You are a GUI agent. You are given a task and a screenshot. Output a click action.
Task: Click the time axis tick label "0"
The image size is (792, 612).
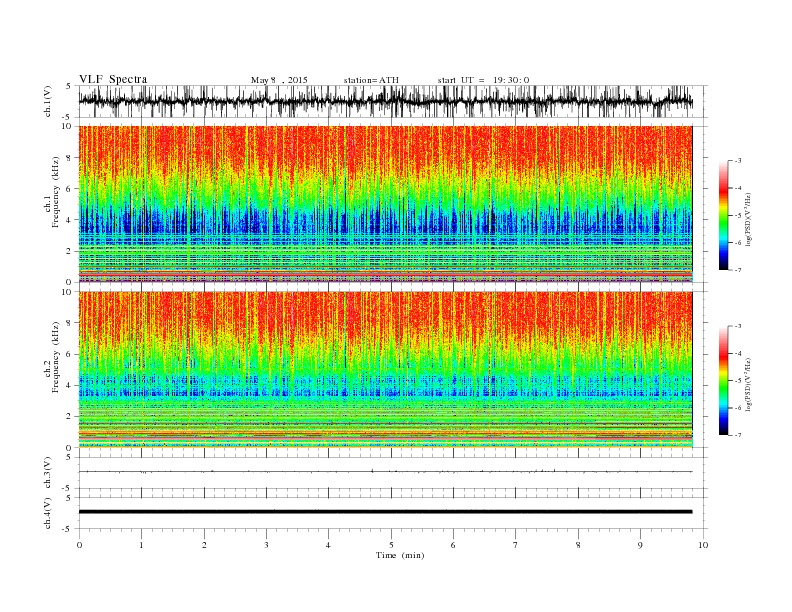pyautogui.click(x=79, y=545)
